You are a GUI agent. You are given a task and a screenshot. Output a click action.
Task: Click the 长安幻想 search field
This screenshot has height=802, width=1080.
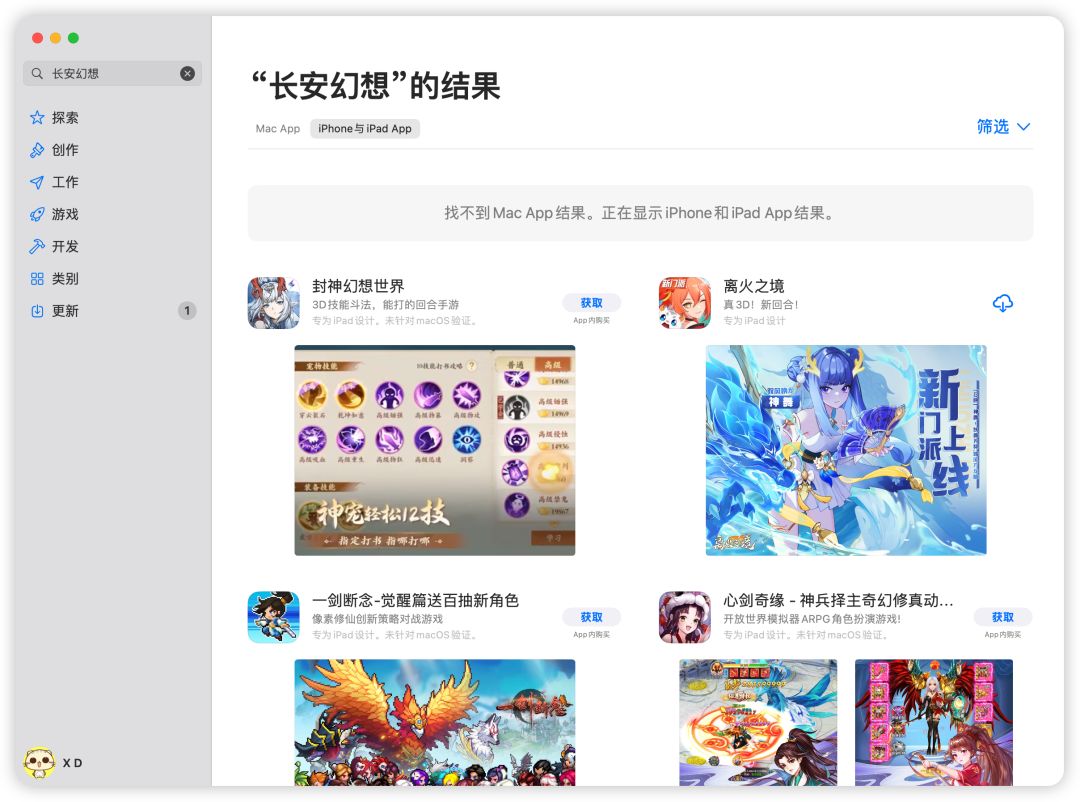pyautogui.click(x=112, y=73)
